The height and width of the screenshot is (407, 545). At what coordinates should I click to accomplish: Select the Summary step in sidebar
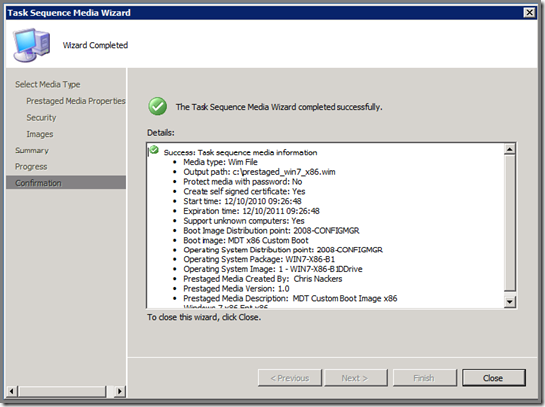32,150
